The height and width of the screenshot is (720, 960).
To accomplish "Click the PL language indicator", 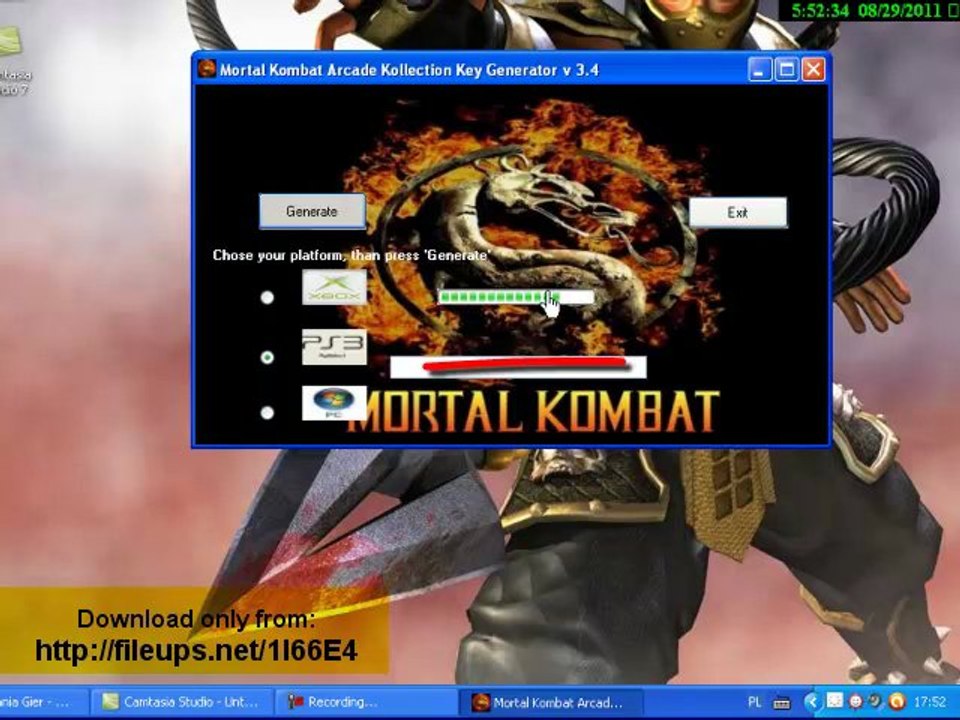I will 754,702.
